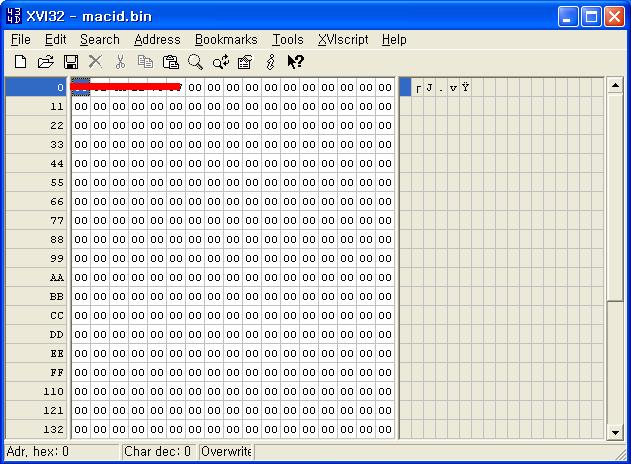Click the Paste clipboard icon

coord(171,62)
